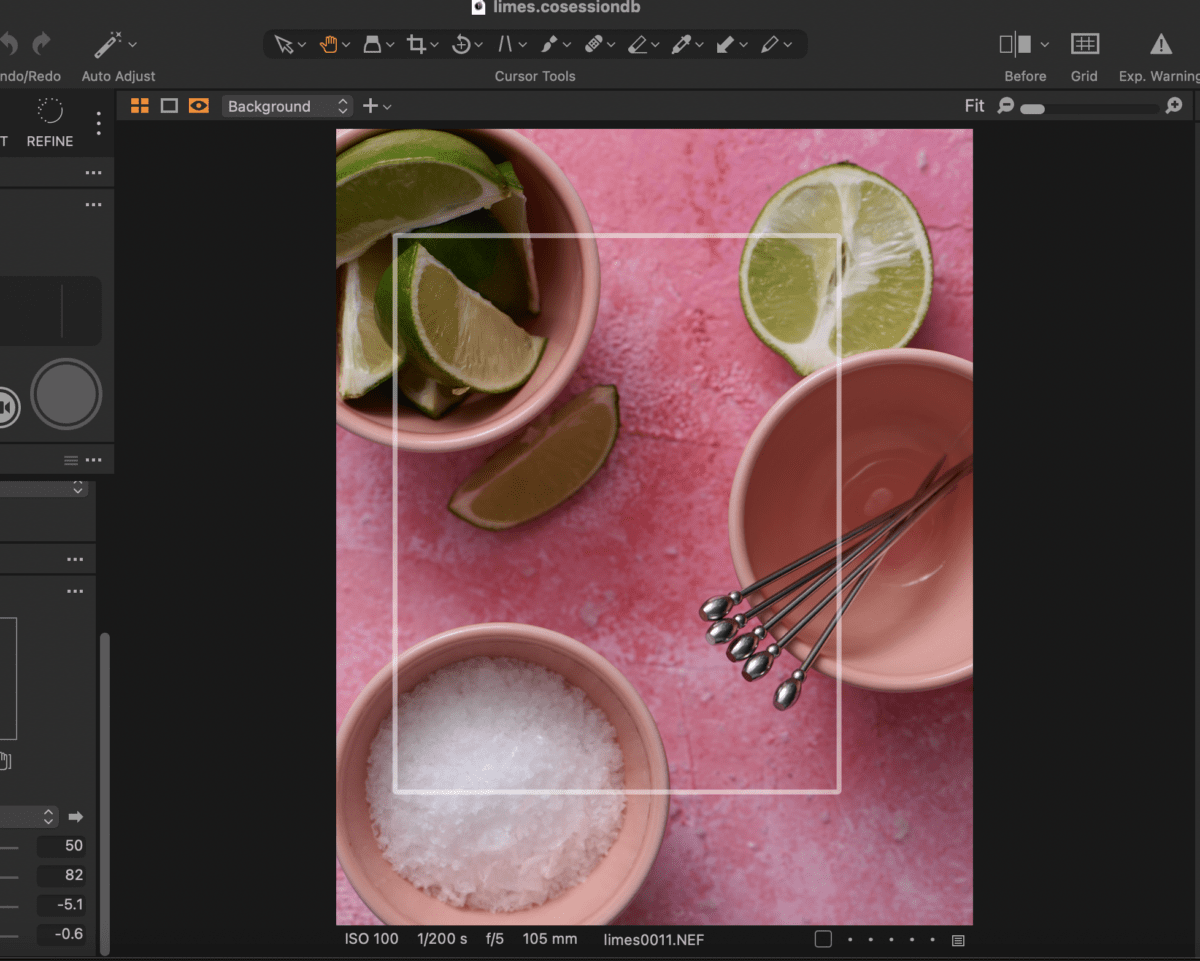
Task: Open the Background layer dropdown
Action: (287, 105)
